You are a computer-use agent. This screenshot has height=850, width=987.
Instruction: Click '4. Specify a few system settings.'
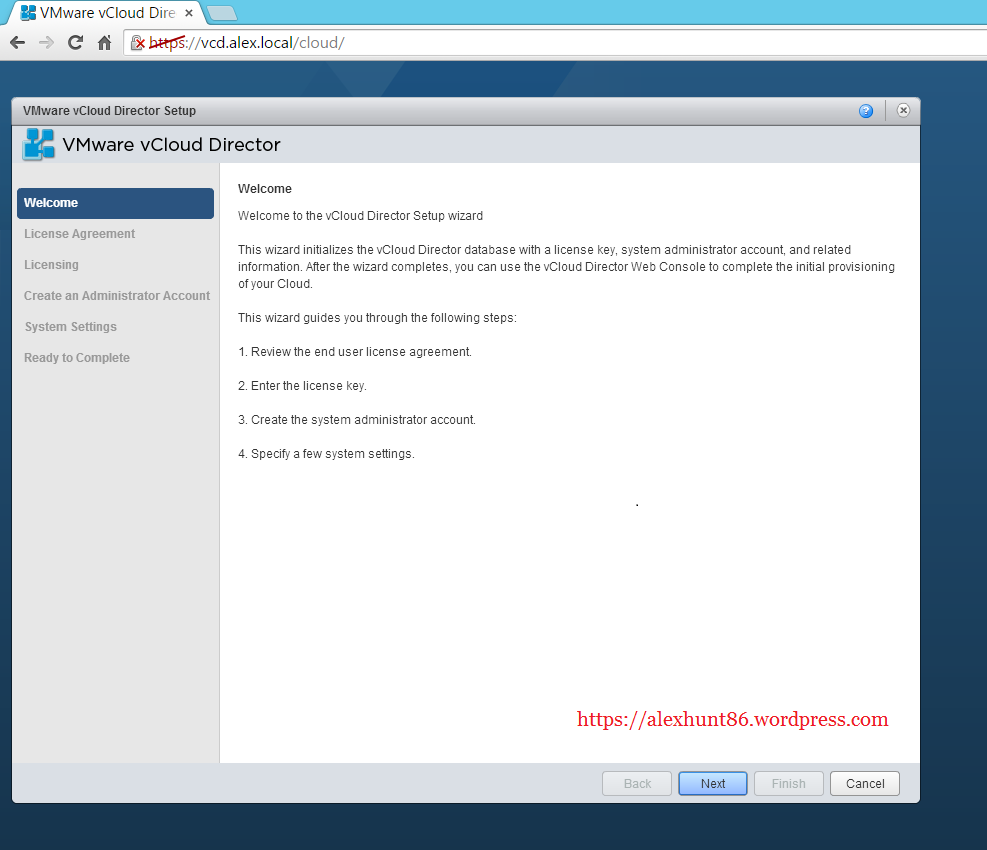tap(326, 453)
